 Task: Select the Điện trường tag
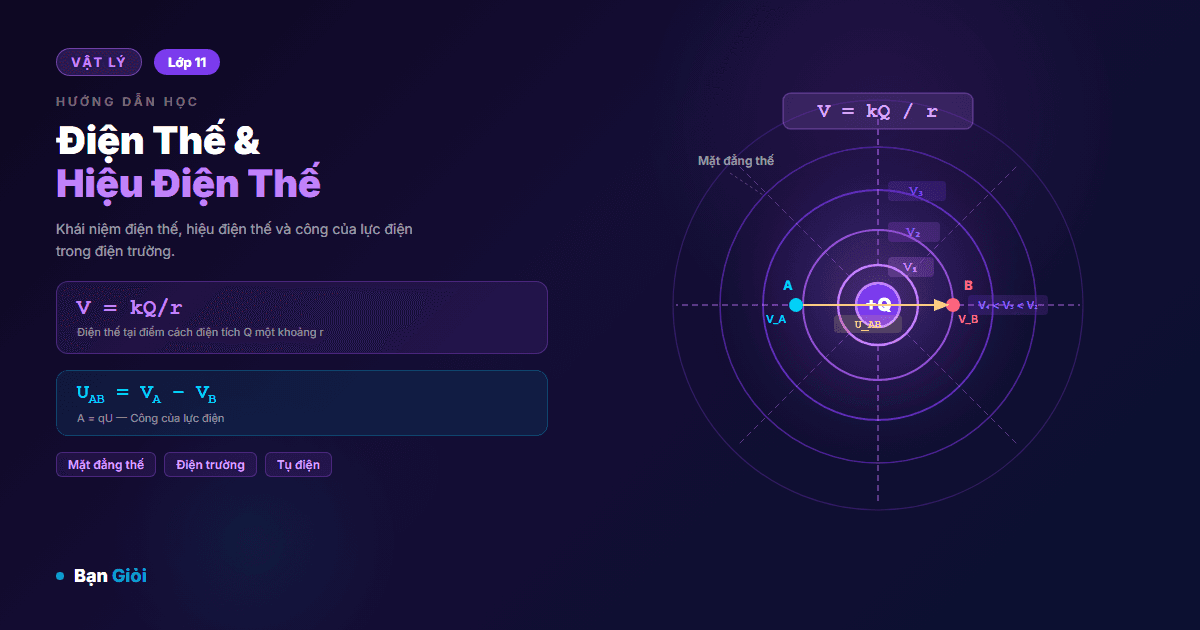tap(210, 465)
